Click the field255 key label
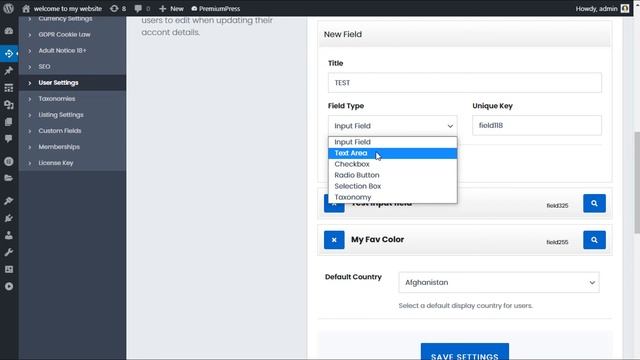This screenshot has width=640, height=360. click(557, 242)
